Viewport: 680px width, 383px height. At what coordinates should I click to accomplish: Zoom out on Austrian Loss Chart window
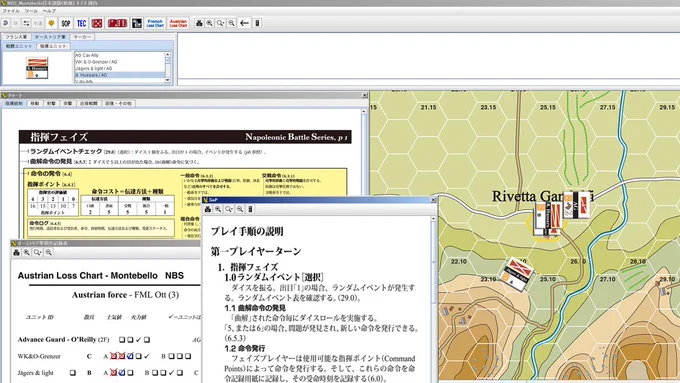(x=49, y=252)
